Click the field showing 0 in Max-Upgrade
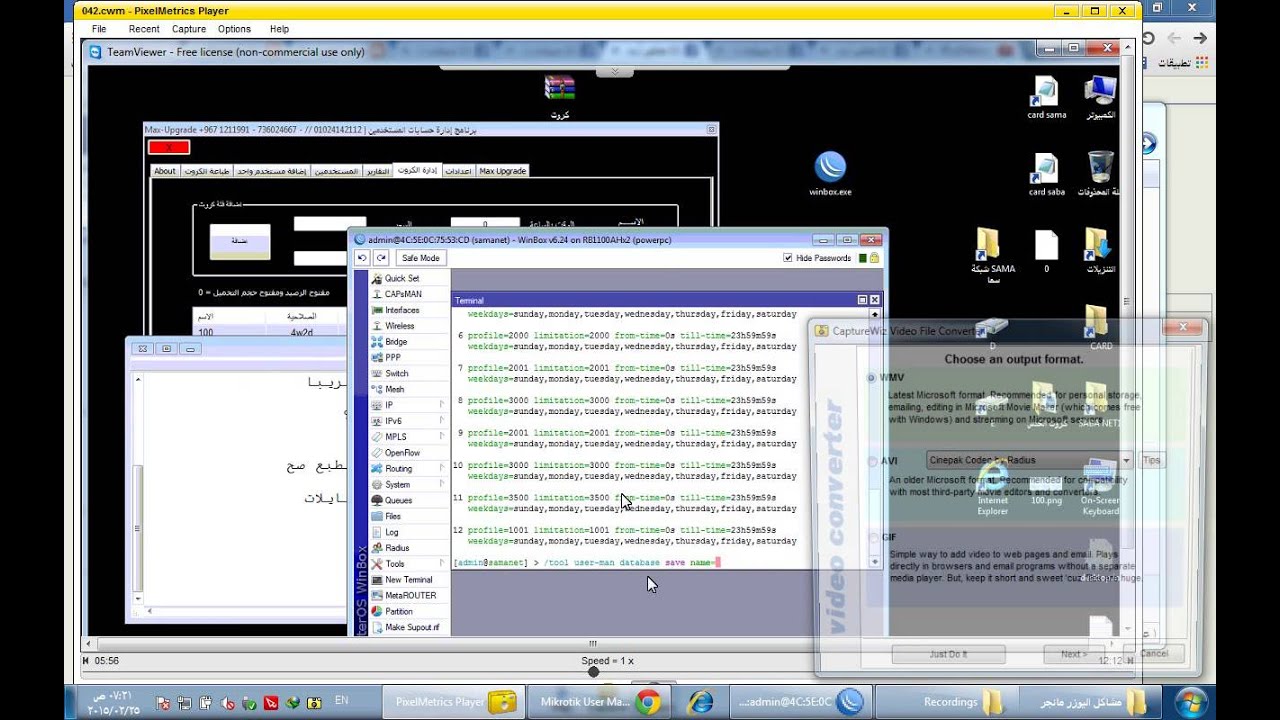This screenshot has width=1280, height=720. 485,225
